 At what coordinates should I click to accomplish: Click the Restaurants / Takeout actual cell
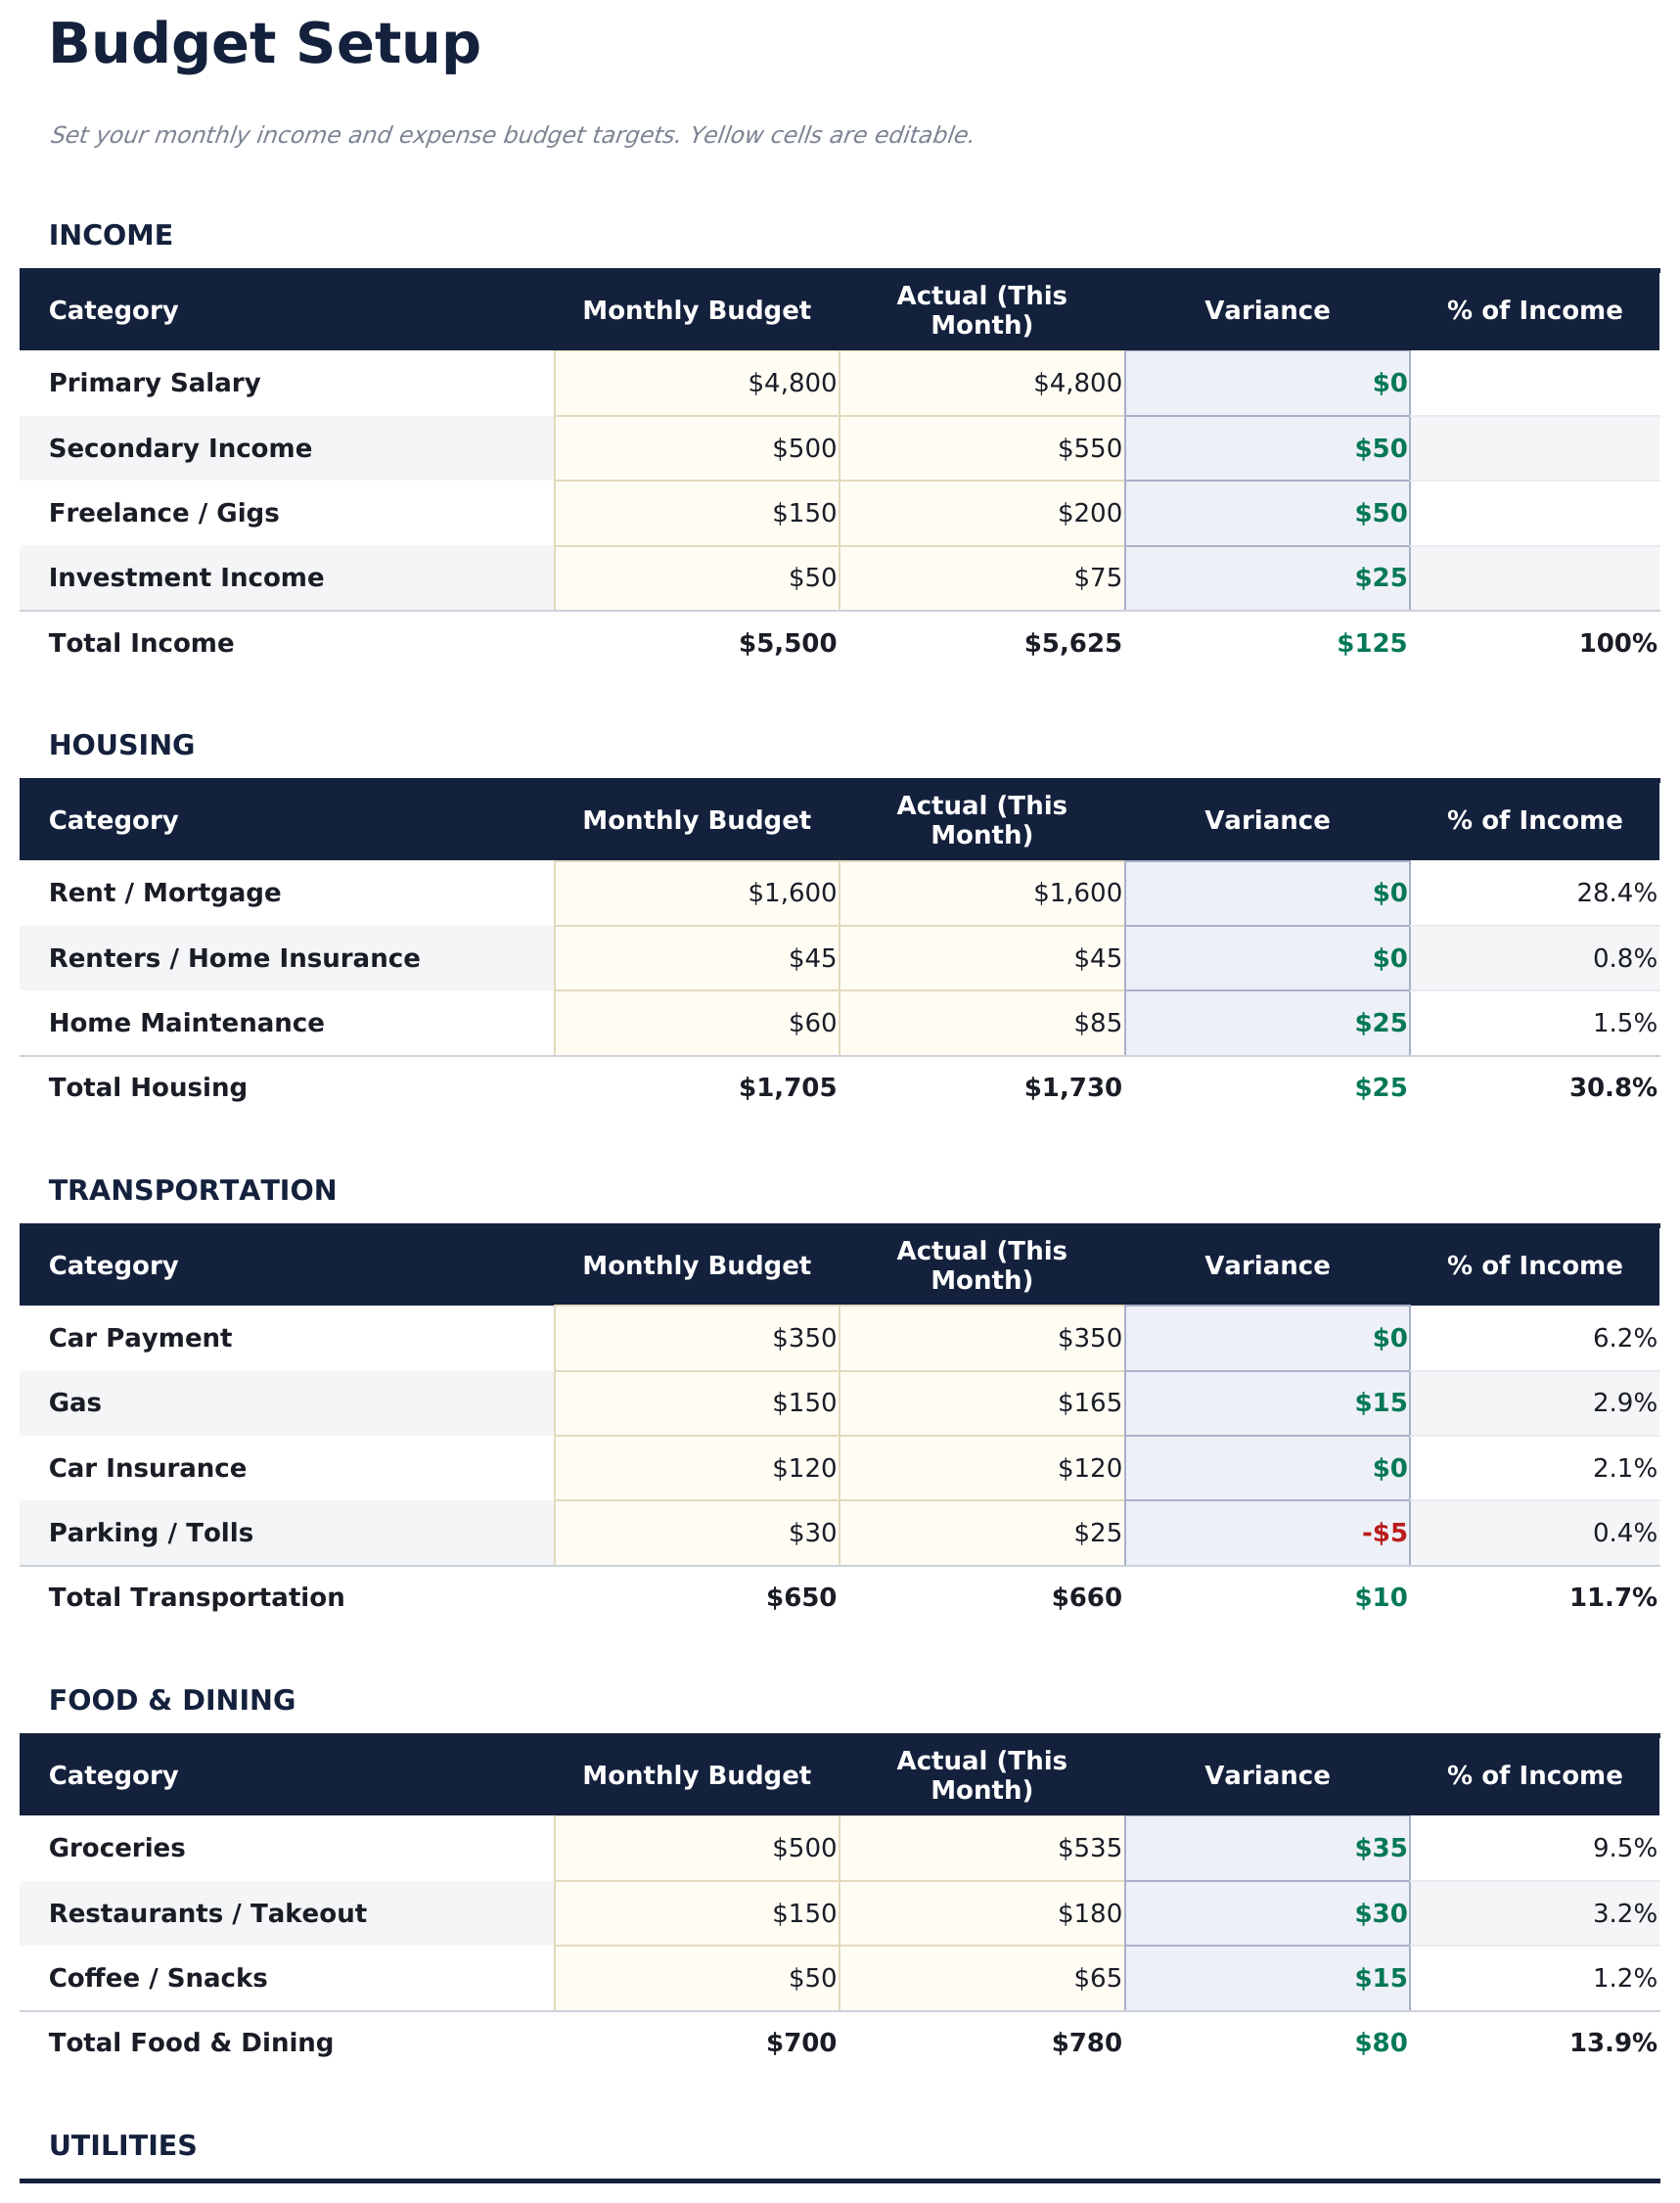(x=981, y=1913)
